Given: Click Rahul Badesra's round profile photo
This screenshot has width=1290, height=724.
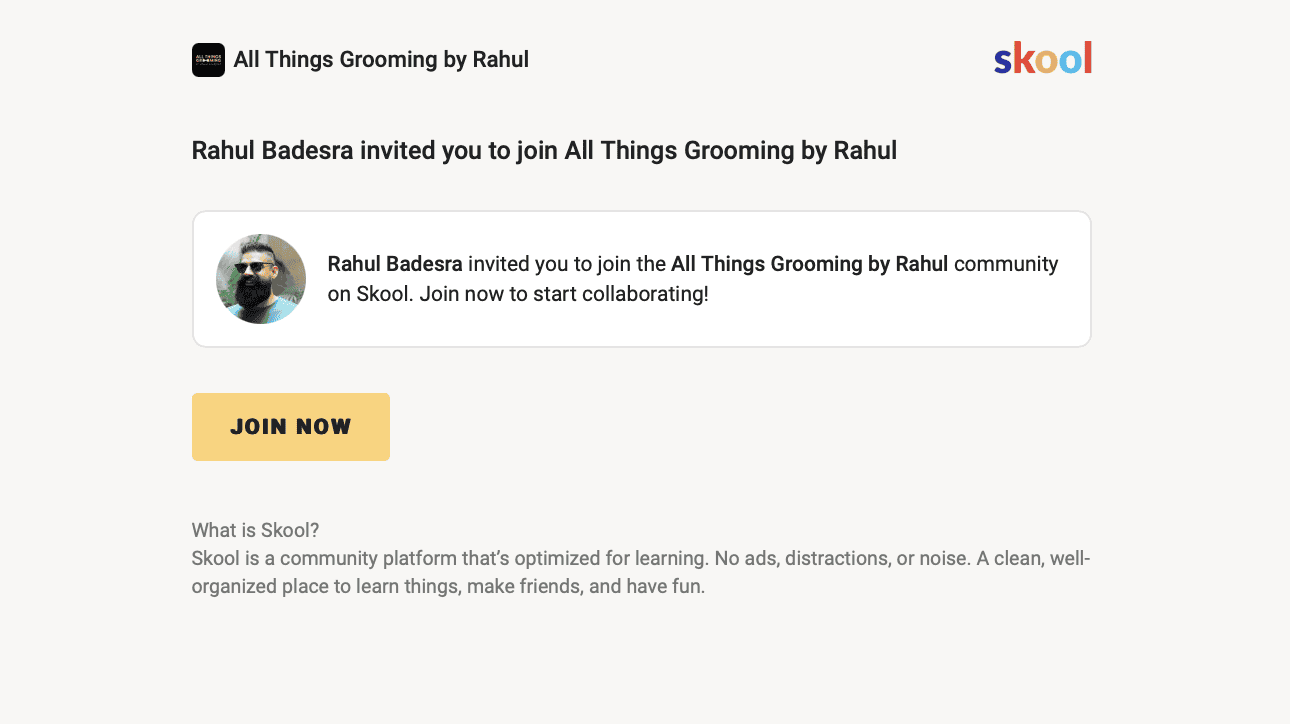Looking at the screenshot, I should [261, 279].
